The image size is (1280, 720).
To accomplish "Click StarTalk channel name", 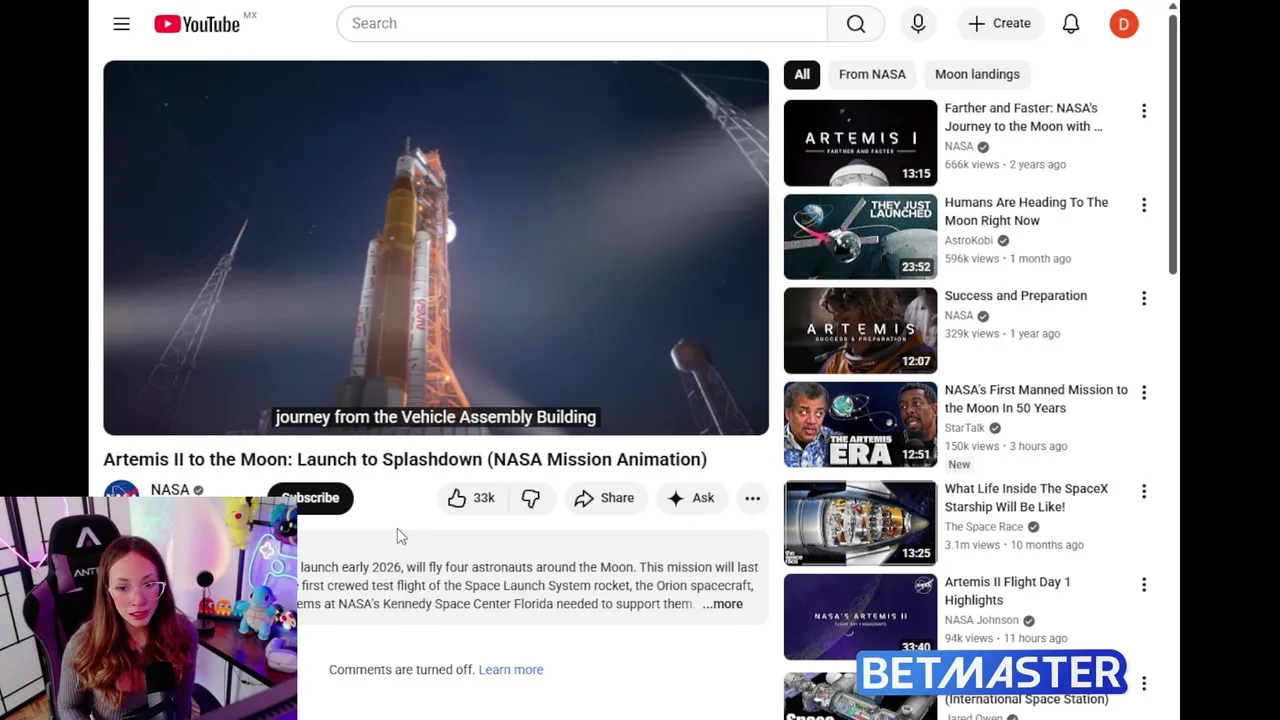I will pos(965,428).
